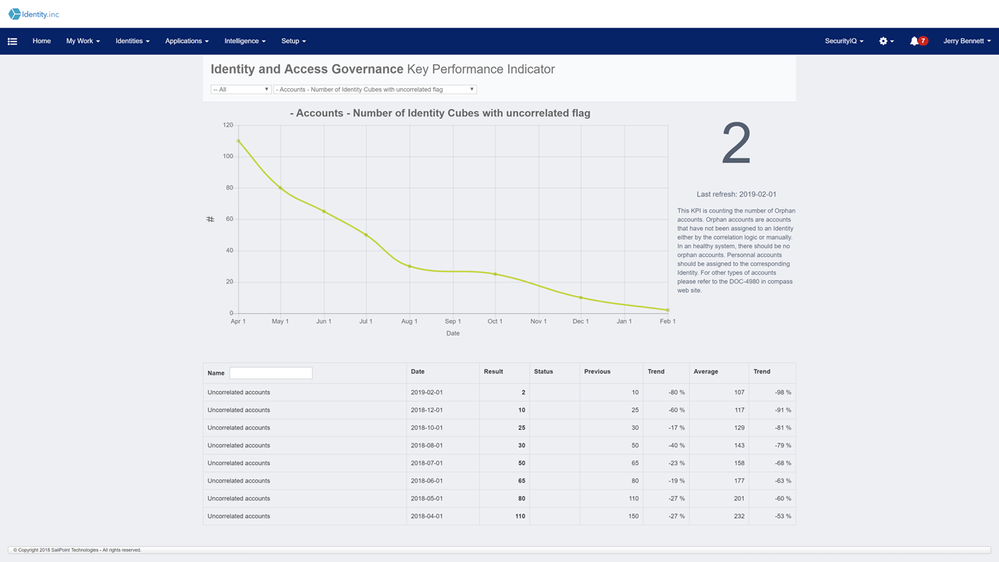The height and width of the screenshot is (562, 999).
Task: Open the '-- All' category dropdown
Action: [x=240, y=89]
